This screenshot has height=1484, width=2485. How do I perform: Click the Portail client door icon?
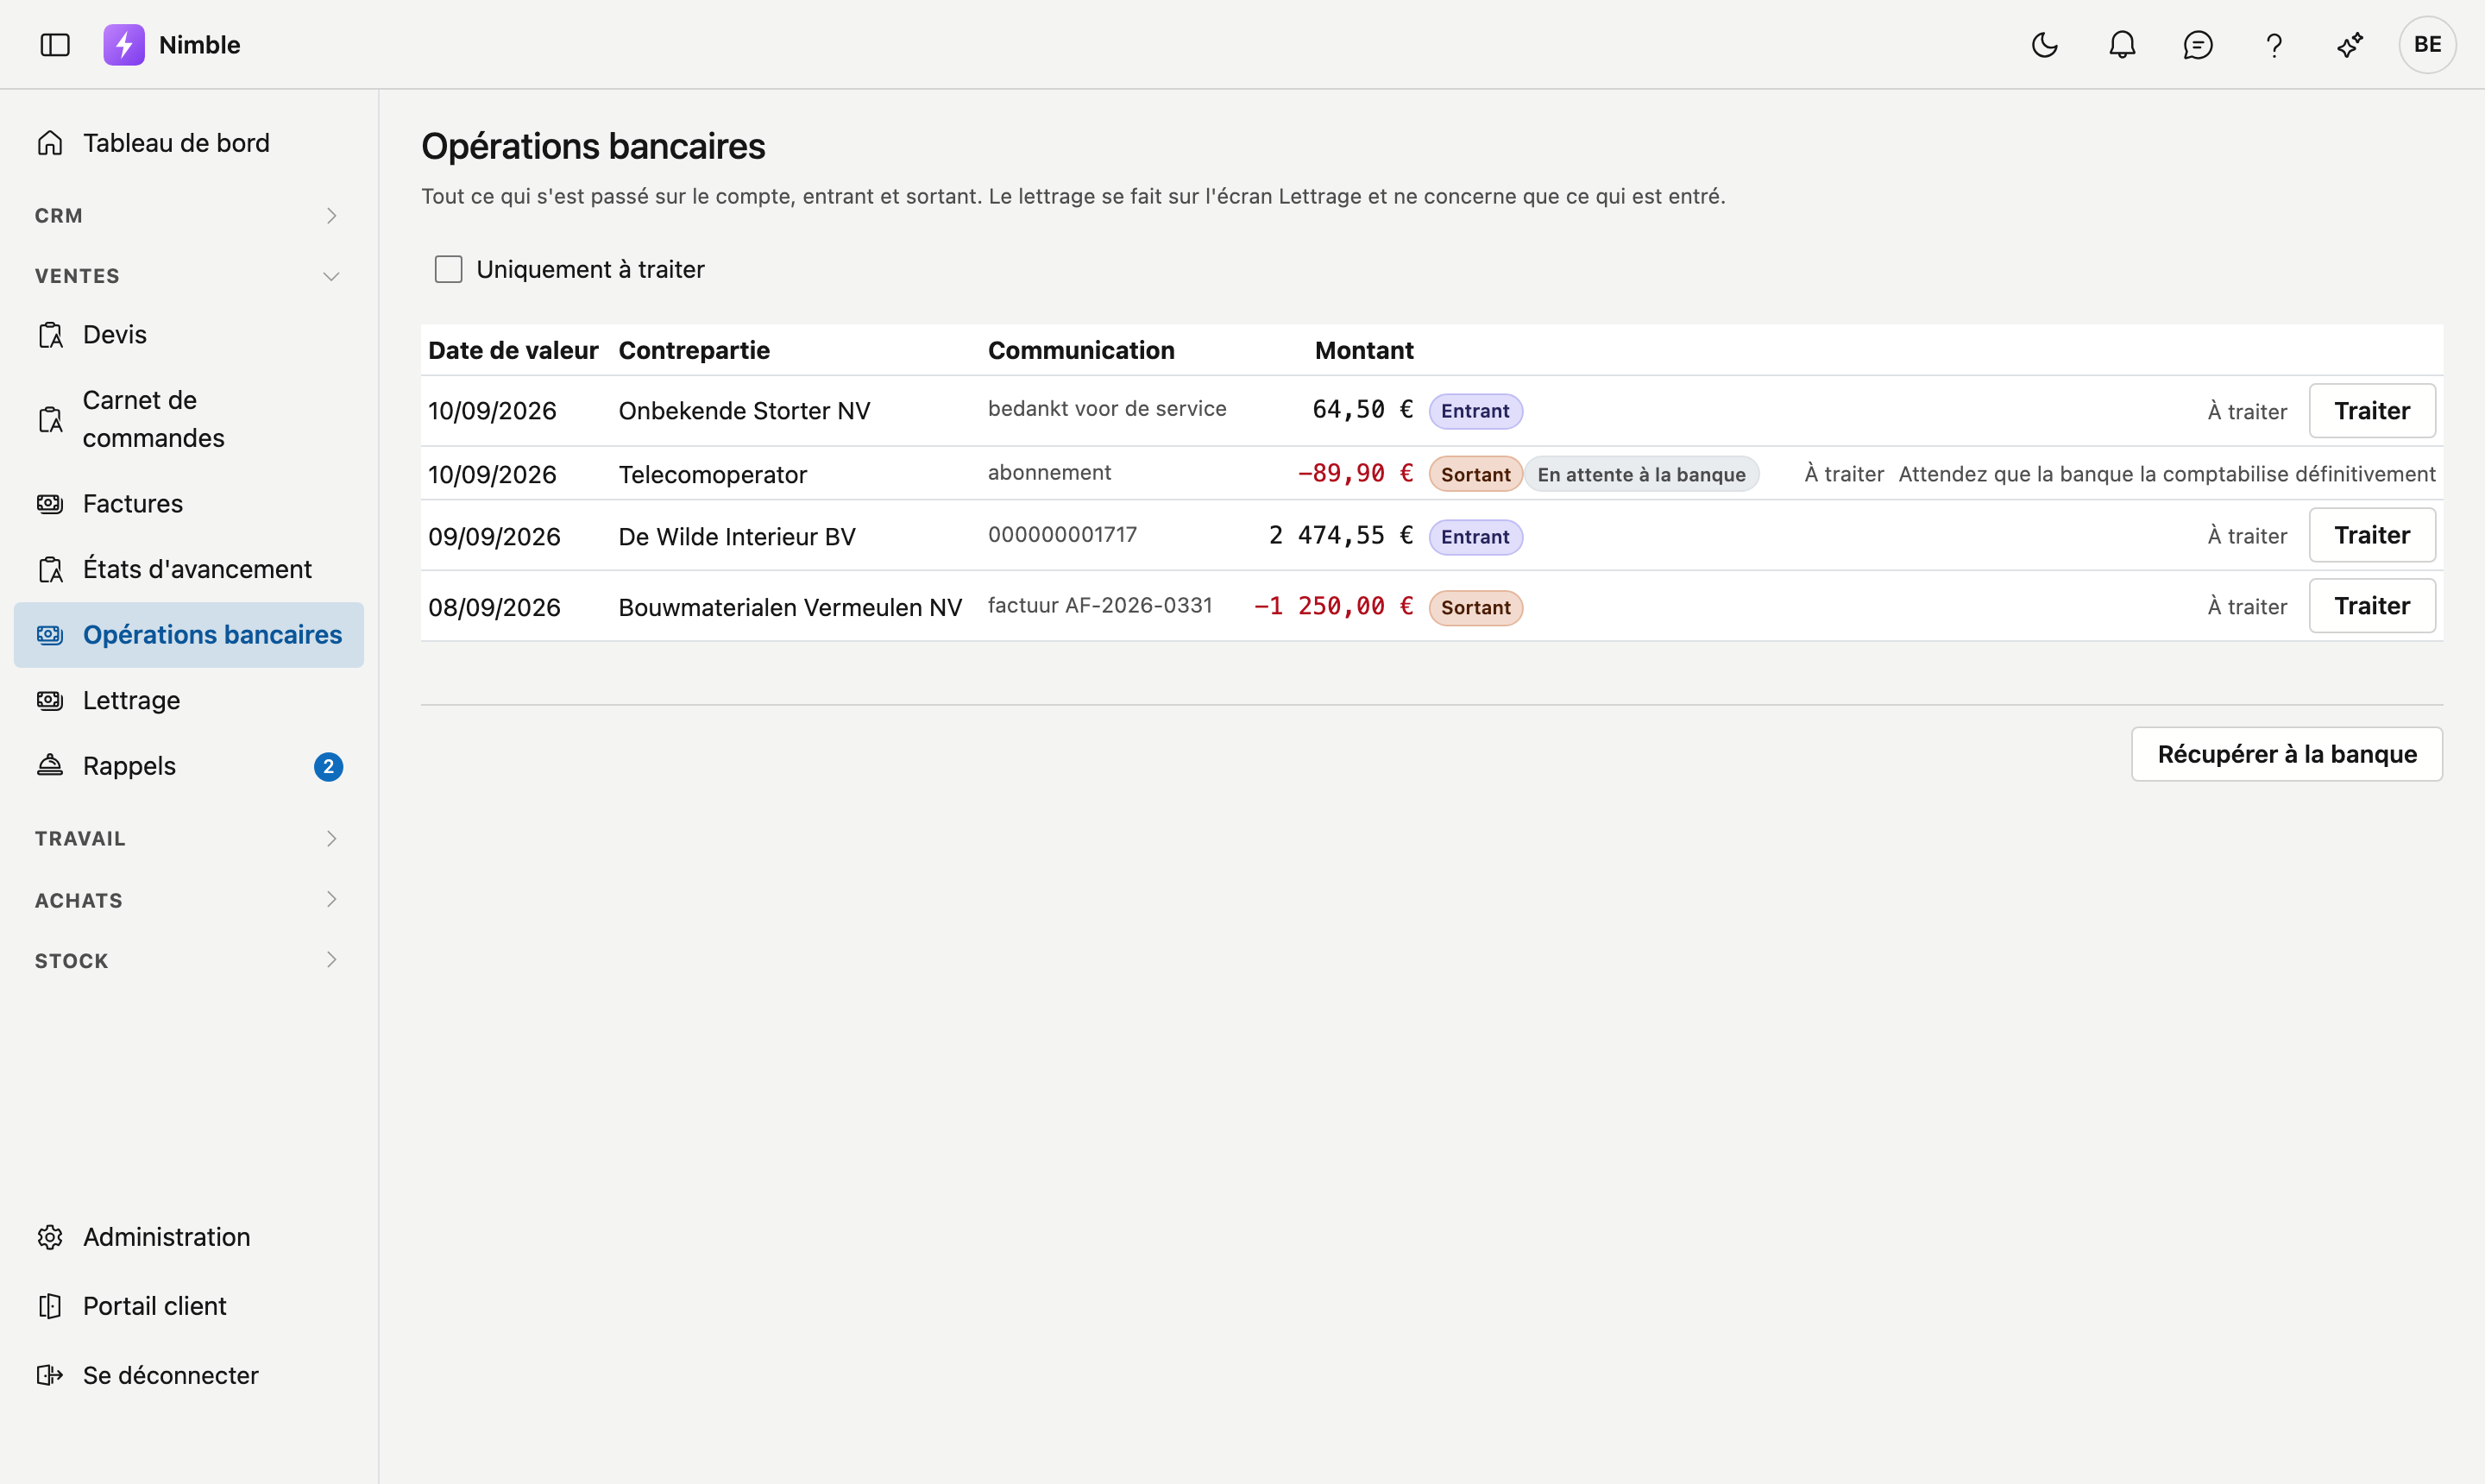point(50,1306)
